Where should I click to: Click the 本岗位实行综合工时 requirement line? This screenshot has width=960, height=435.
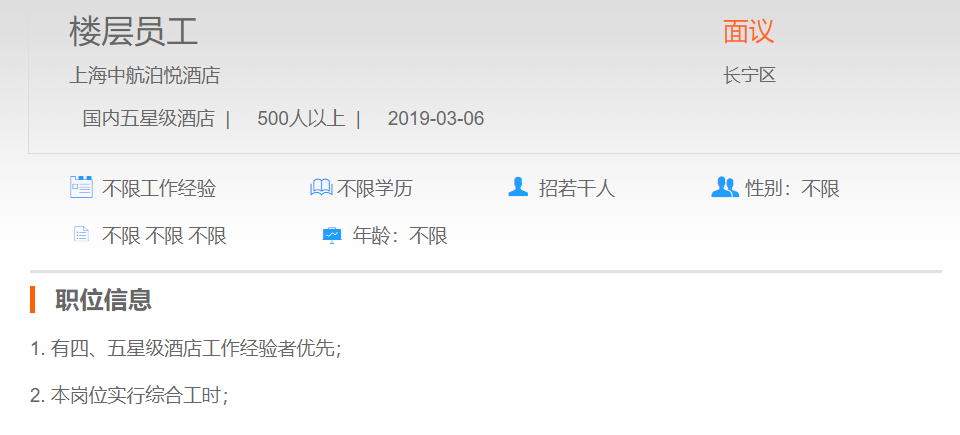point(129,396)
